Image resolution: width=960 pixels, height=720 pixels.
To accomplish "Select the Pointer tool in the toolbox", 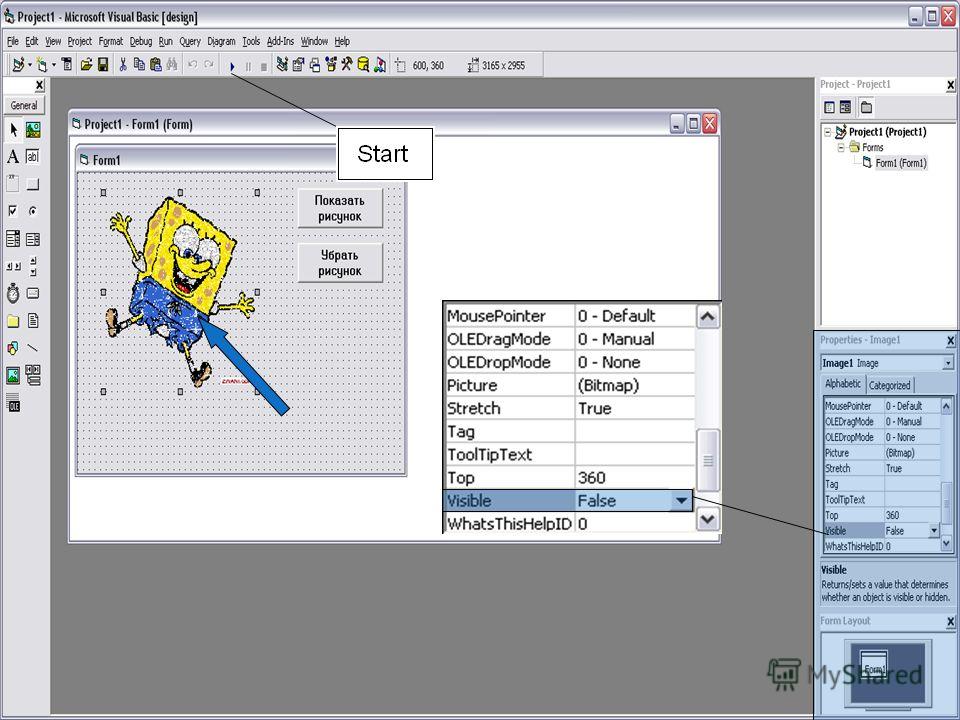I will pos(13,129).
